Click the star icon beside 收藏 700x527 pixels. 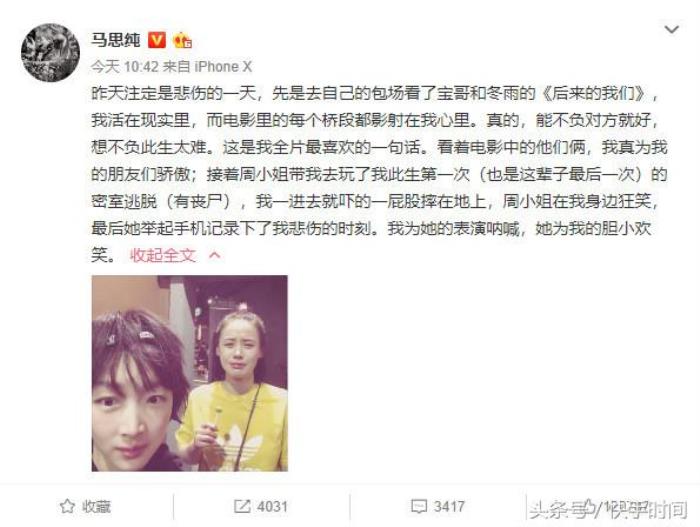click(67, 506)
